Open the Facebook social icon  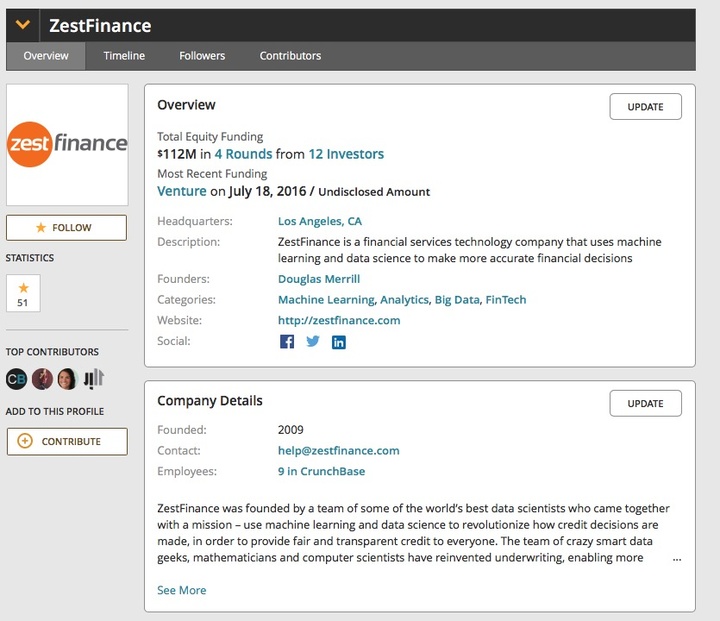[x=287, y=342]
